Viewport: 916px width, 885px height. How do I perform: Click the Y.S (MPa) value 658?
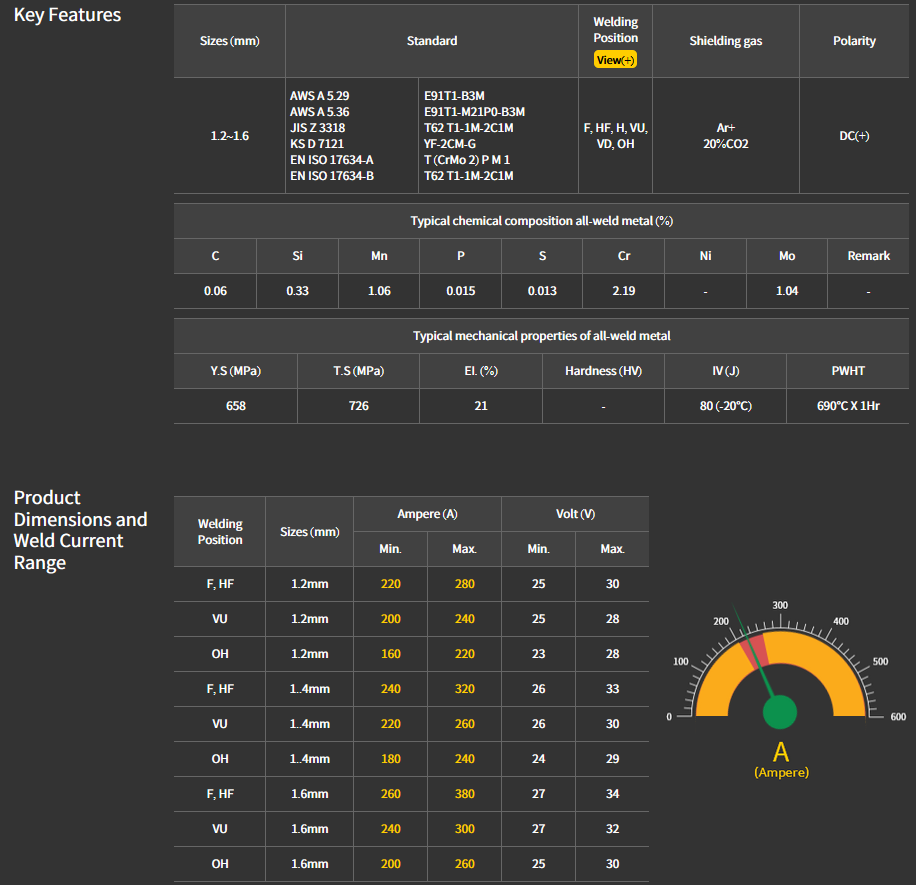tap(235, 406)
